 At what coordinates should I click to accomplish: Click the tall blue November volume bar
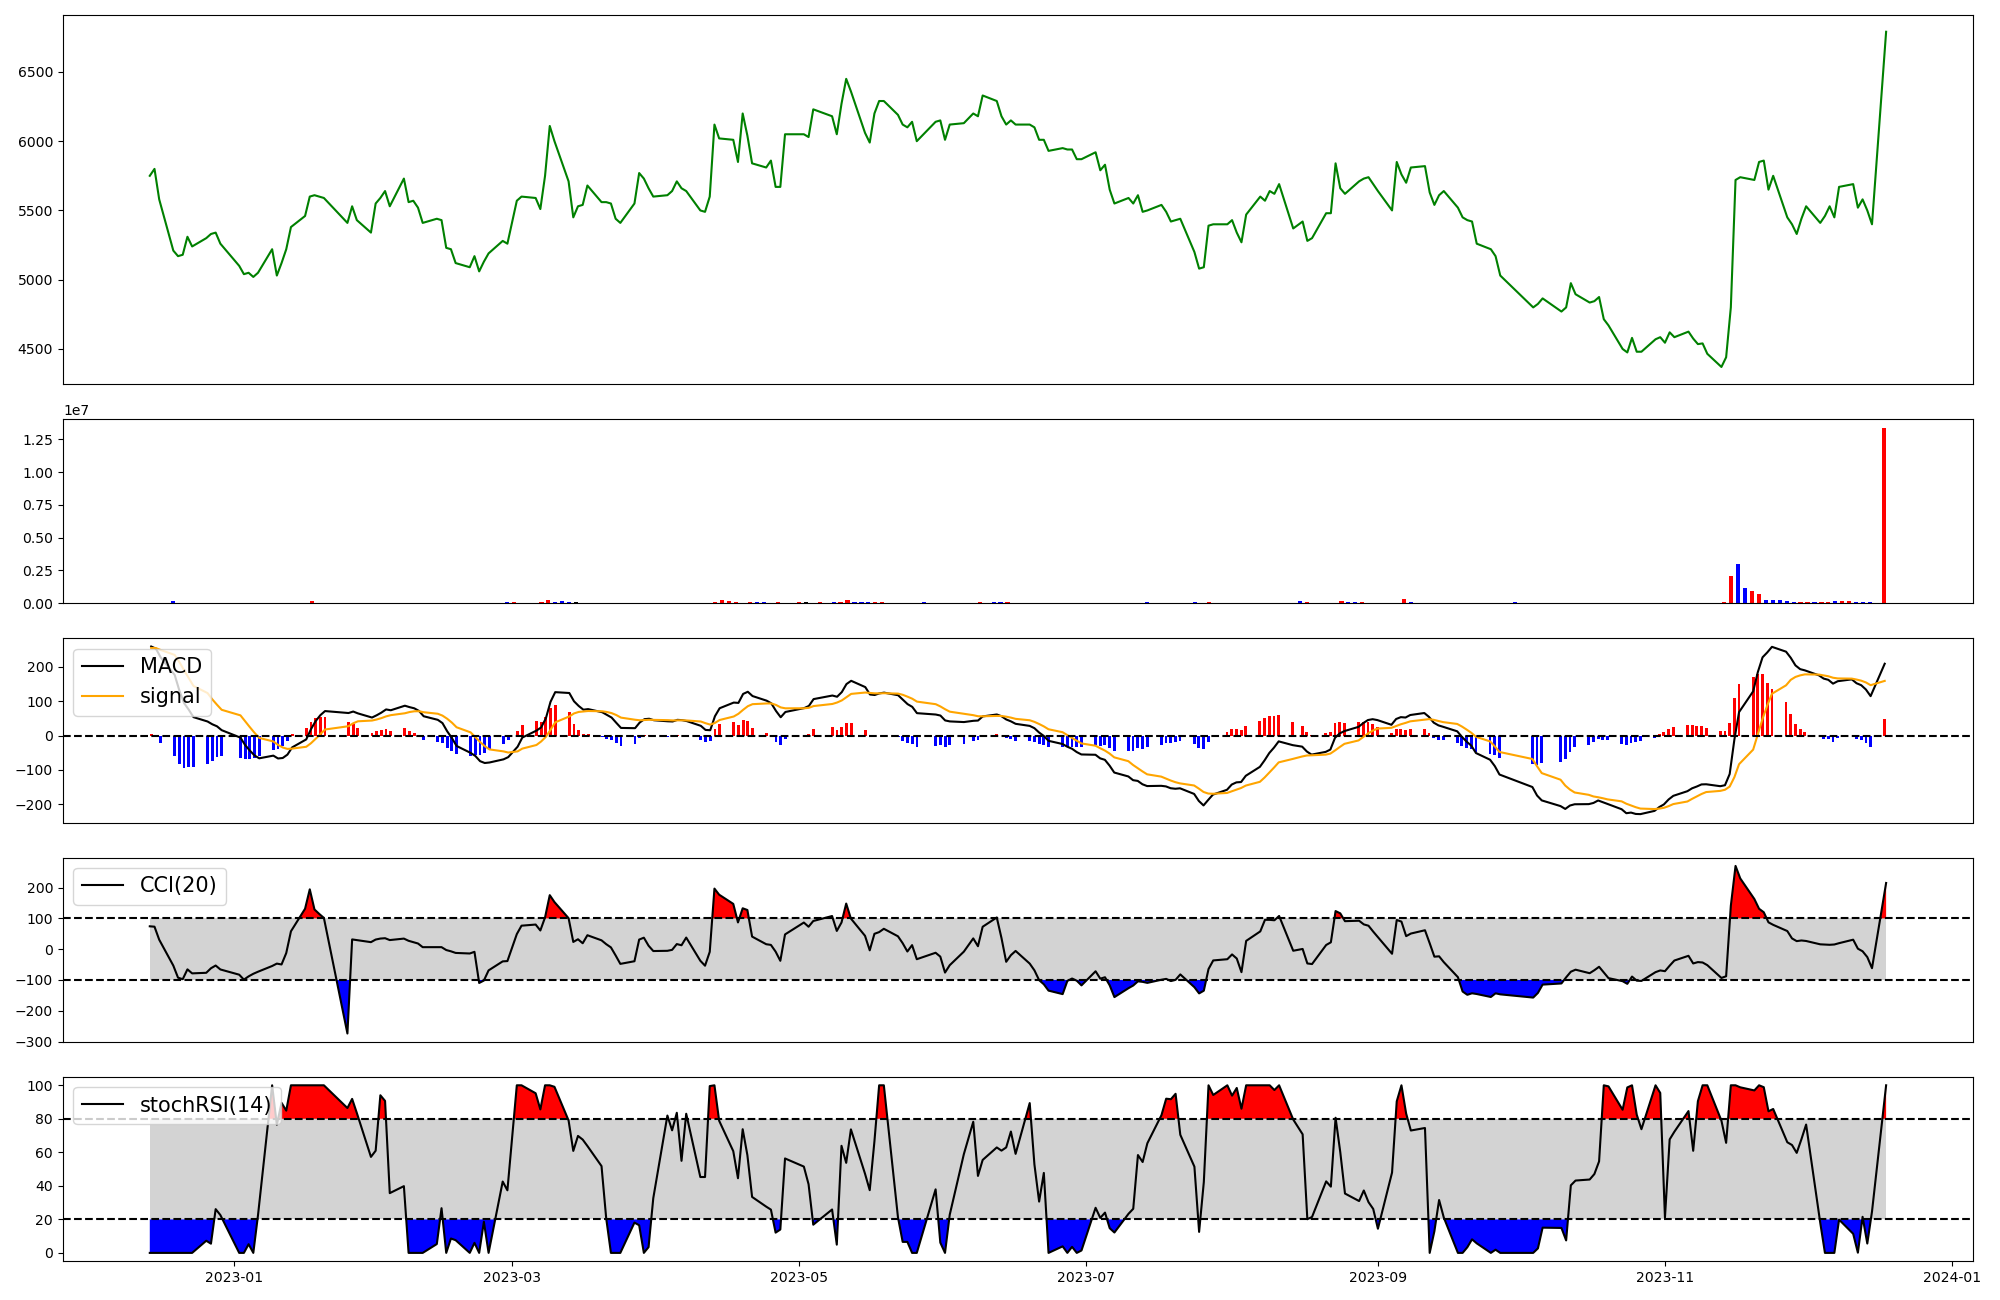coord(1738,584)
